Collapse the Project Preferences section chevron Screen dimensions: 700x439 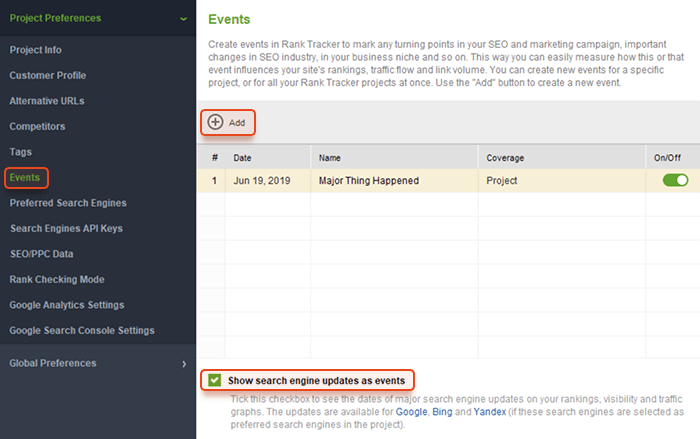click(183, 19)
